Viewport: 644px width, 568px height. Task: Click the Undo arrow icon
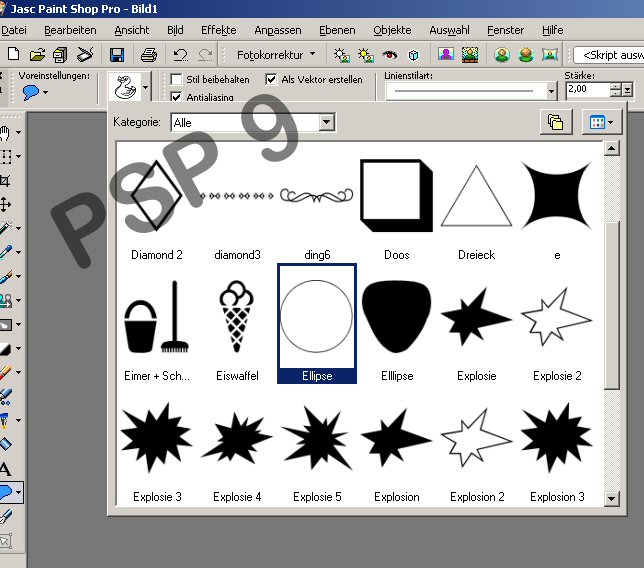point(180,55)
